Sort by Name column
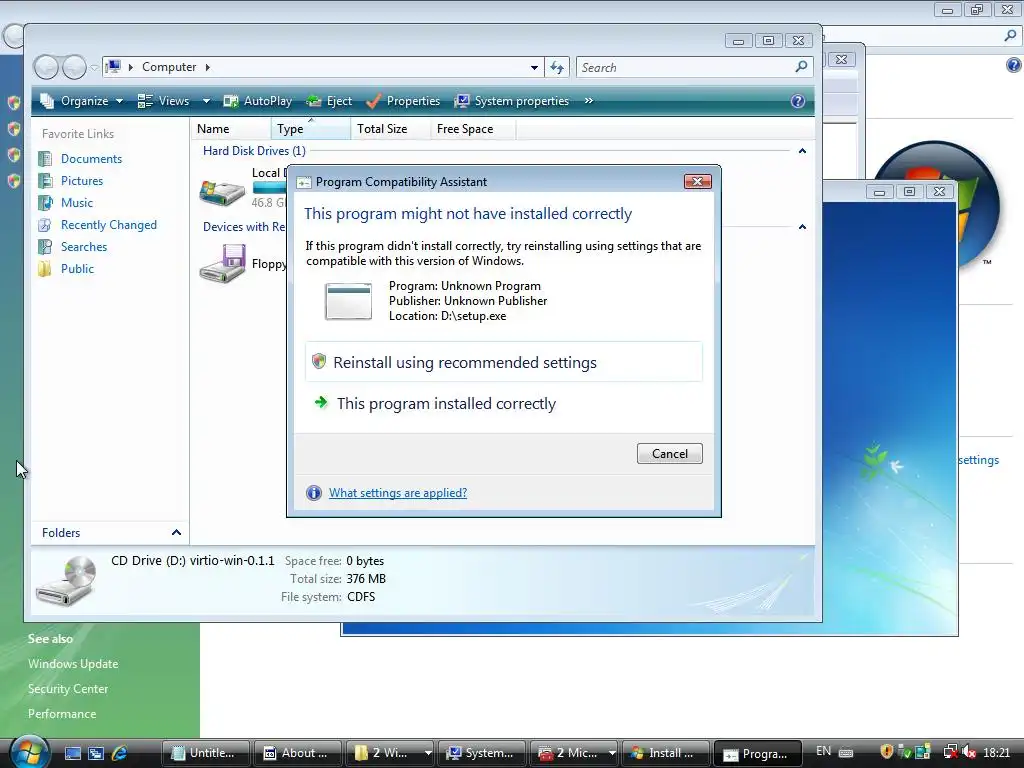This screenshot has height=768, width=1024. tap(231, 129)
